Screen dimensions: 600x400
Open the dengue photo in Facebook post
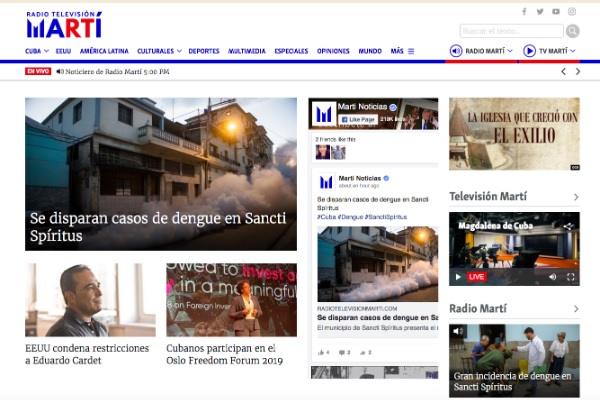[x=378, y=264]
